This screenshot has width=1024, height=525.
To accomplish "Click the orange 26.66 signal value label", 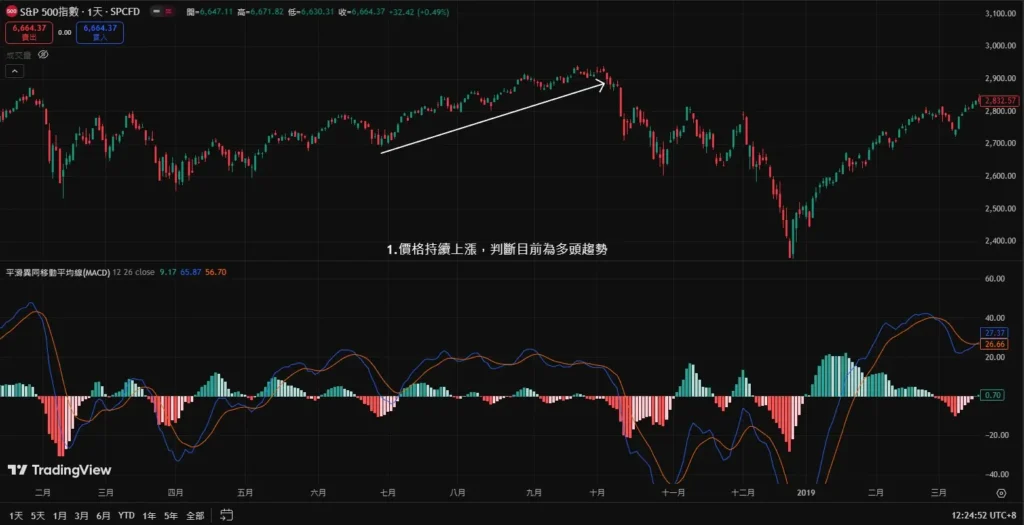I will [x=993, y=344].
